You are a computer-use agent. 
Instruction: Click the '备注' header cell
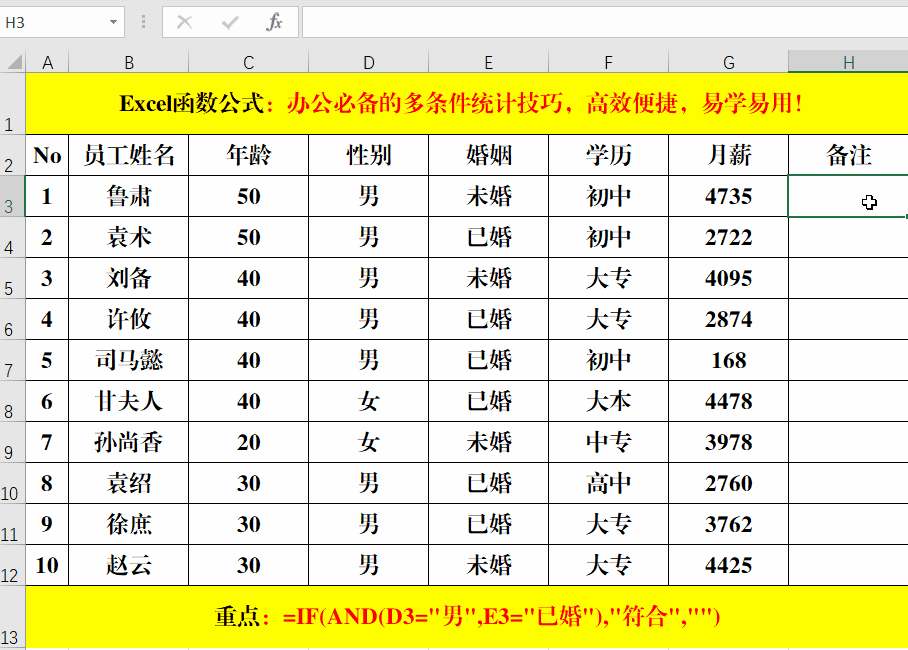tap(848, 155)
